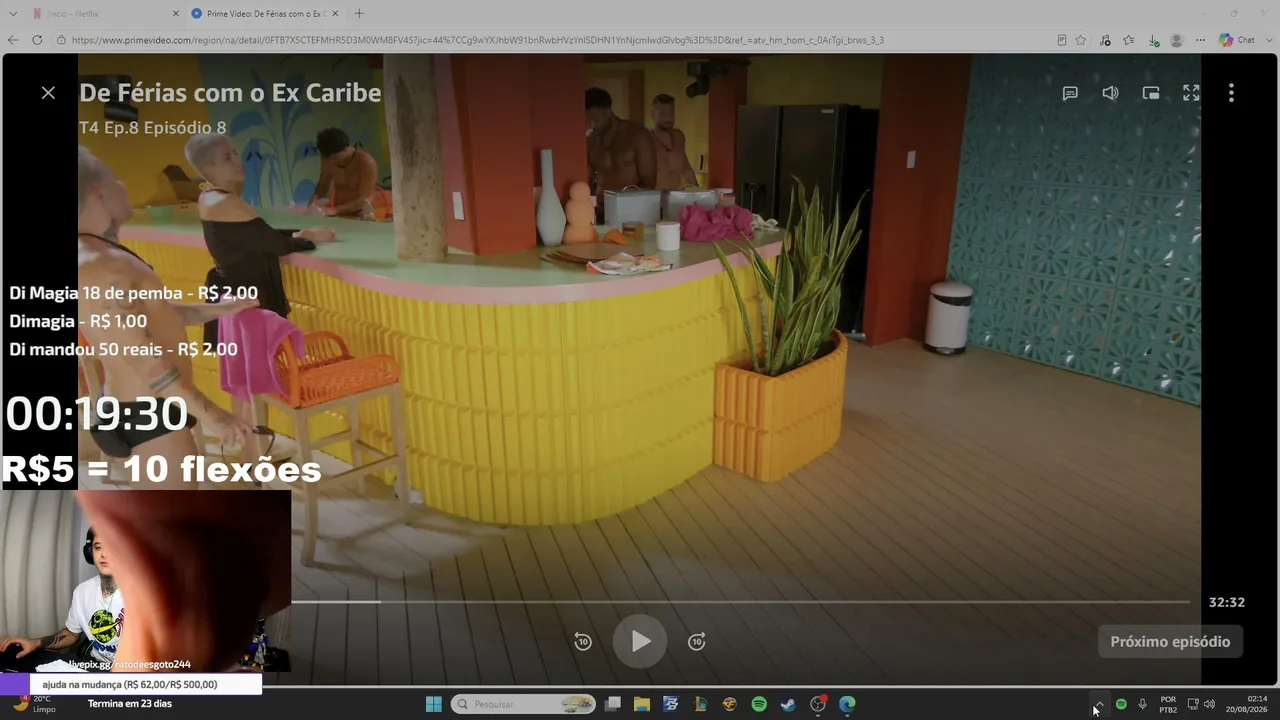Open Copilot Chat sidebar
Viewport: 1280px width, 720px height.
1237,40
